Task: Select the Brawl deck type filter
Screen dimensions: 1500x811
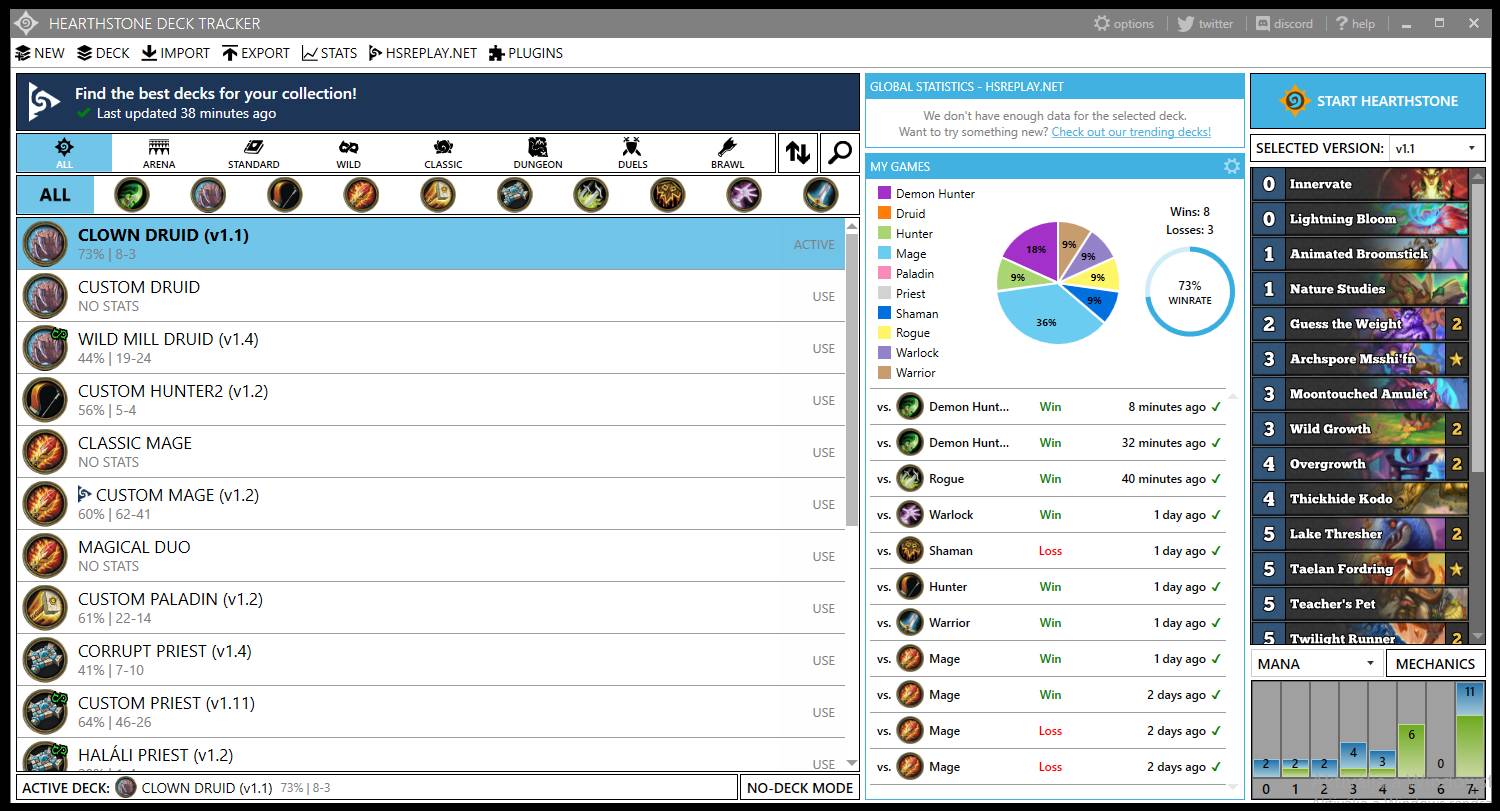Action: (x=727, y=153)
